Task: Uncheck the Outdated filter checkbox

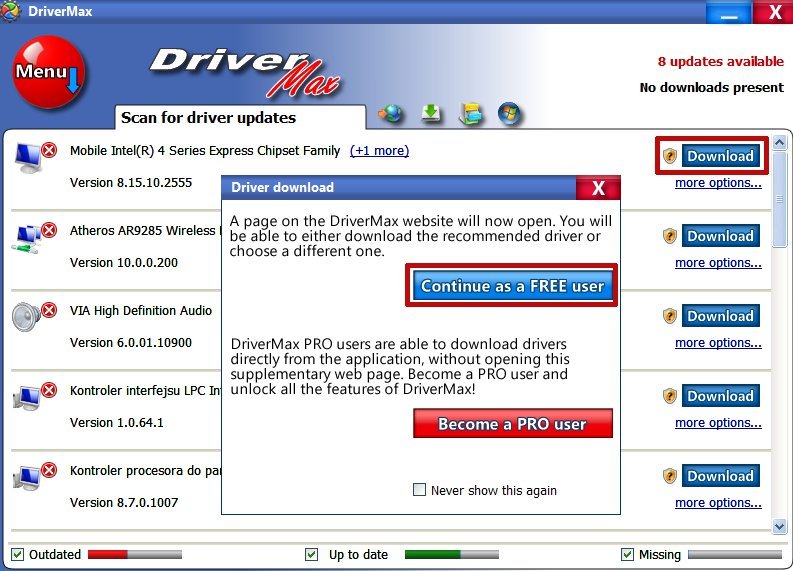Action: (x=17, y=554)
